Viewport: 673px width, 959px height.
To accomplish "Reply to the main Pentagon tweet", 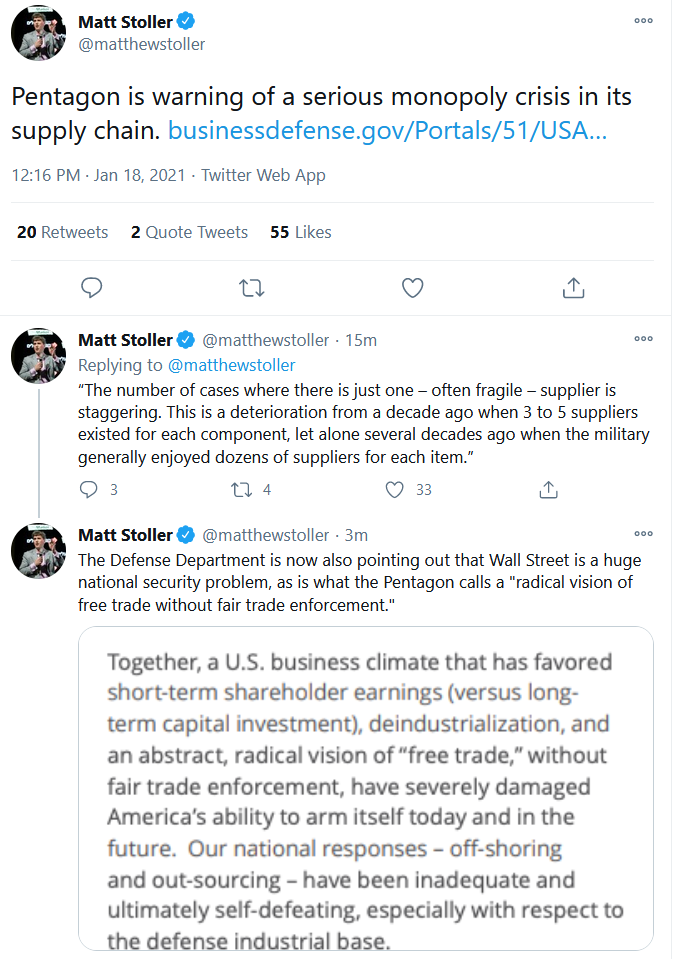I will [92, 287].
